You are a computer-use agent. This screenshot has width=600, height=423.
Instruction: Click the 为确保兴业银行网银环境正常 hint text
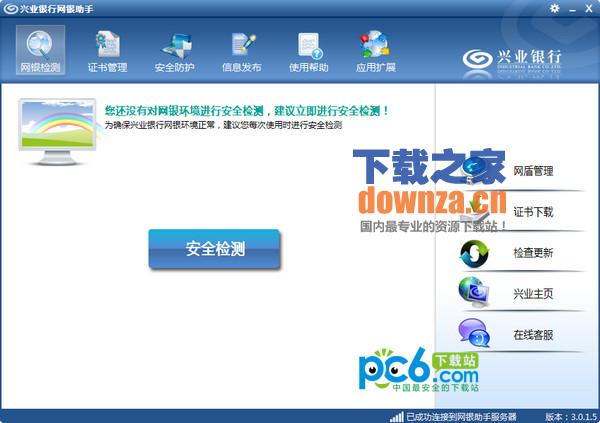pyautogui.click(x=223, y=125)
